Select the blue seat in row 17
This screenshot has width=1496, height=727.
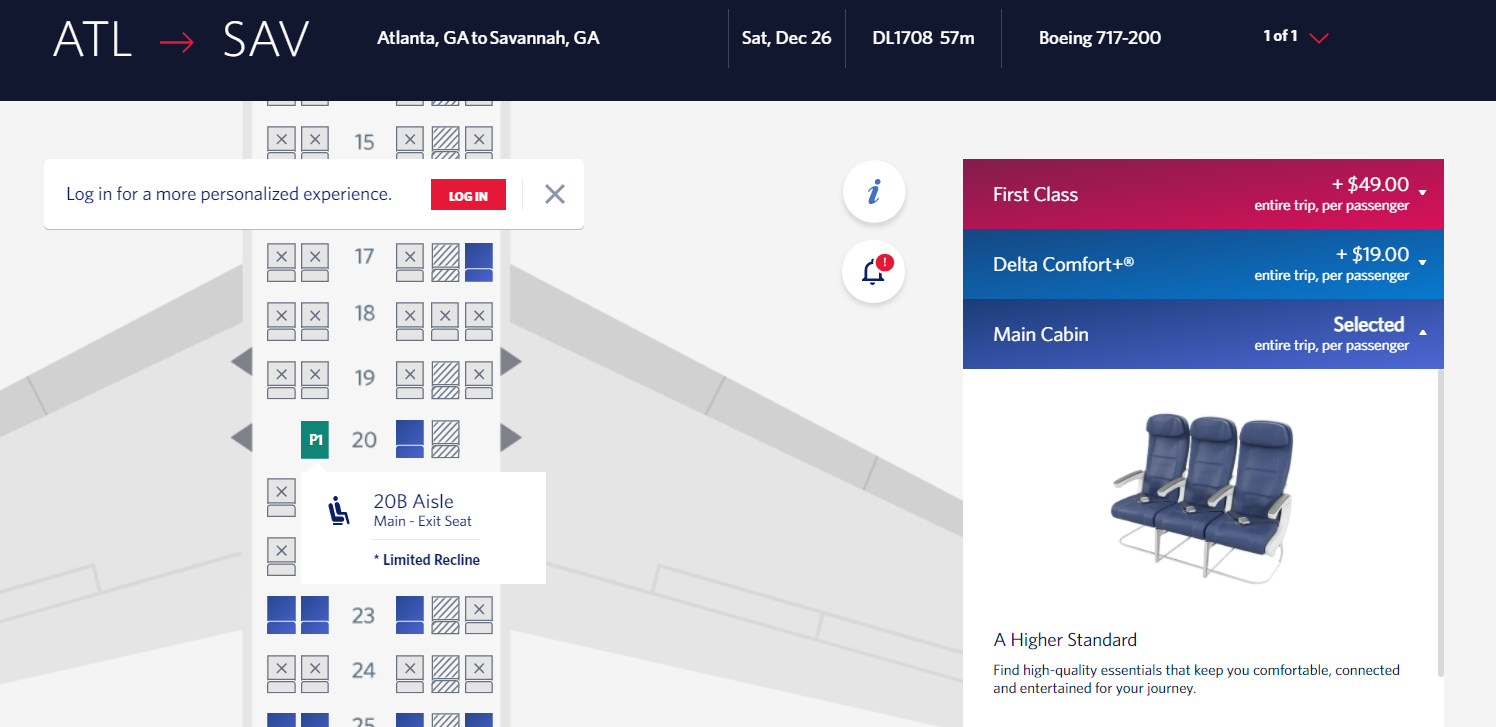pos(478,261)
